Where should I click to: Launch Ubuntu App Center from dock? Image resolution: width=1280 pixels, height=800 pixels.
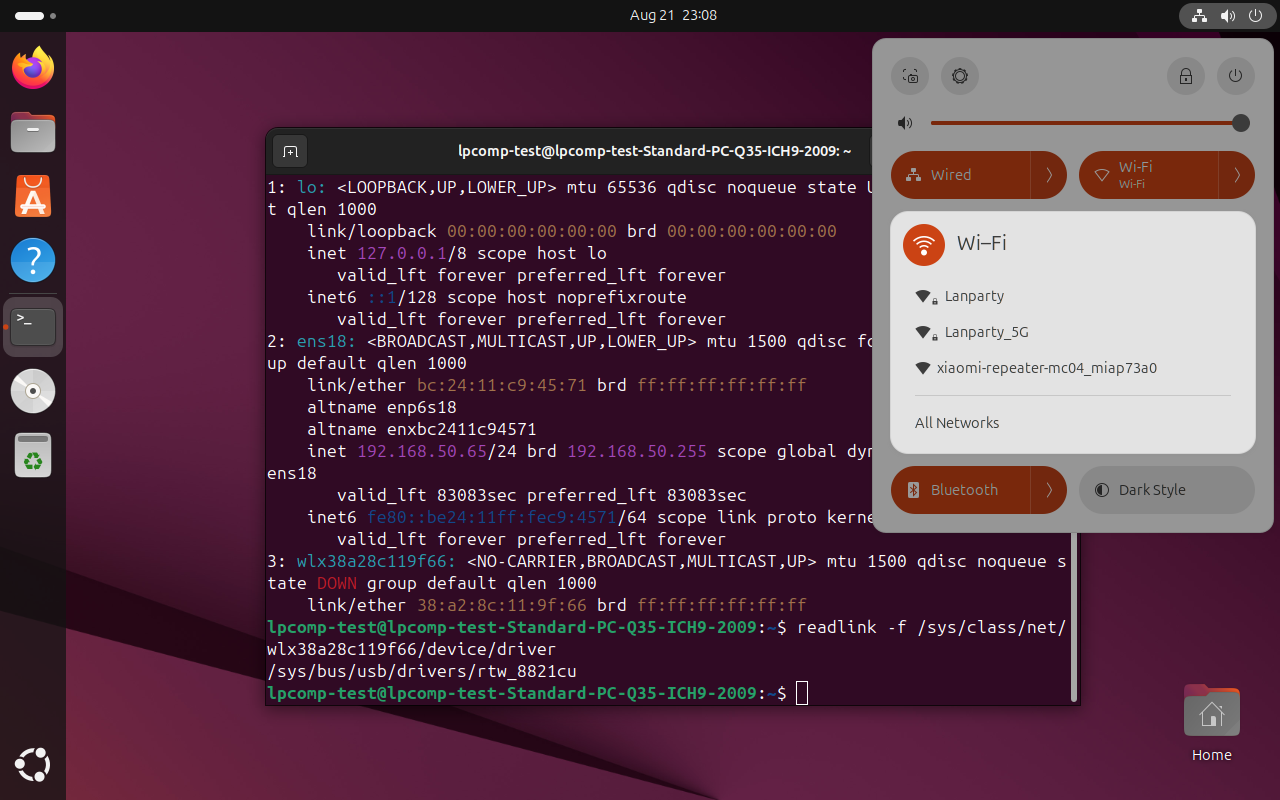33,196
